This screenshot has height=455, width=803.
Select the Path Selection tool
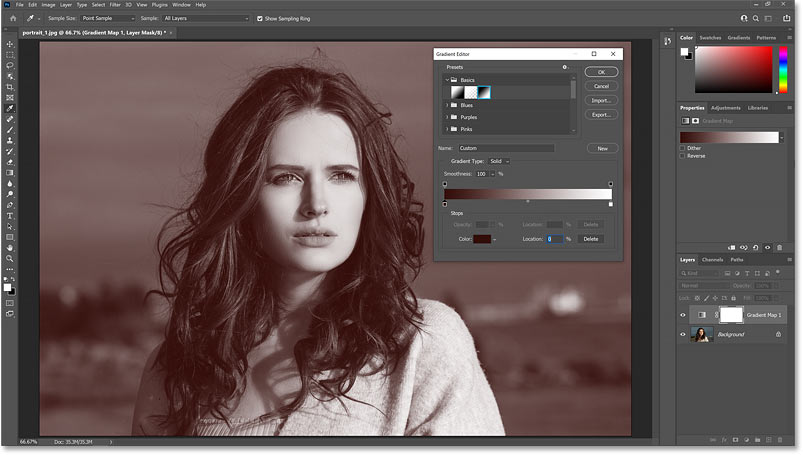10,226
